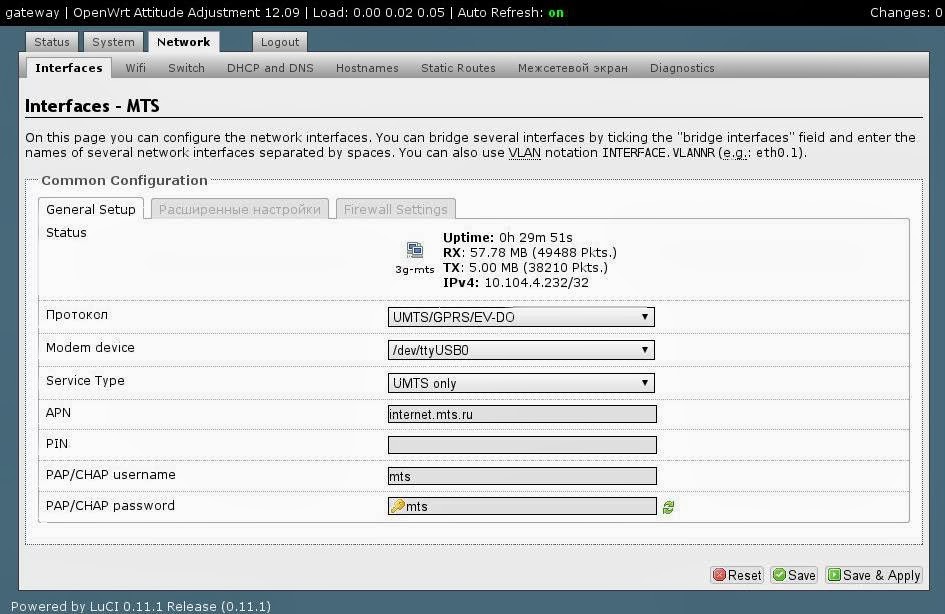Screen dimensions: 945x614
Task: Select the Network top tab
Action: [x=184, y=42]
